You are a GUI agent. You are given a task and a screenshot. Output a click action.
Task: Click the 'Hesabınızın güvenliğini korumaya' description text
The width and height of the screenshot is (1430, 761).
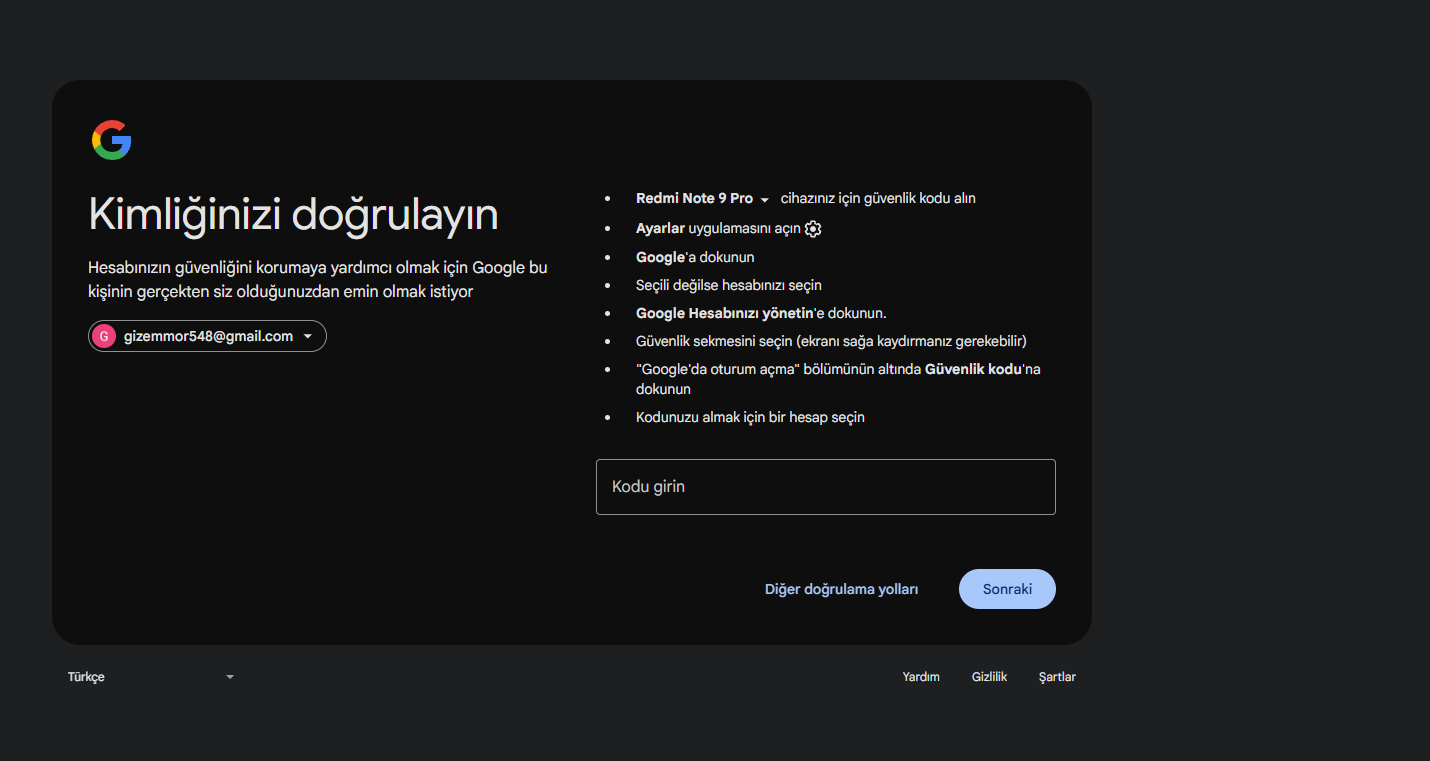[x=318, y=280]
